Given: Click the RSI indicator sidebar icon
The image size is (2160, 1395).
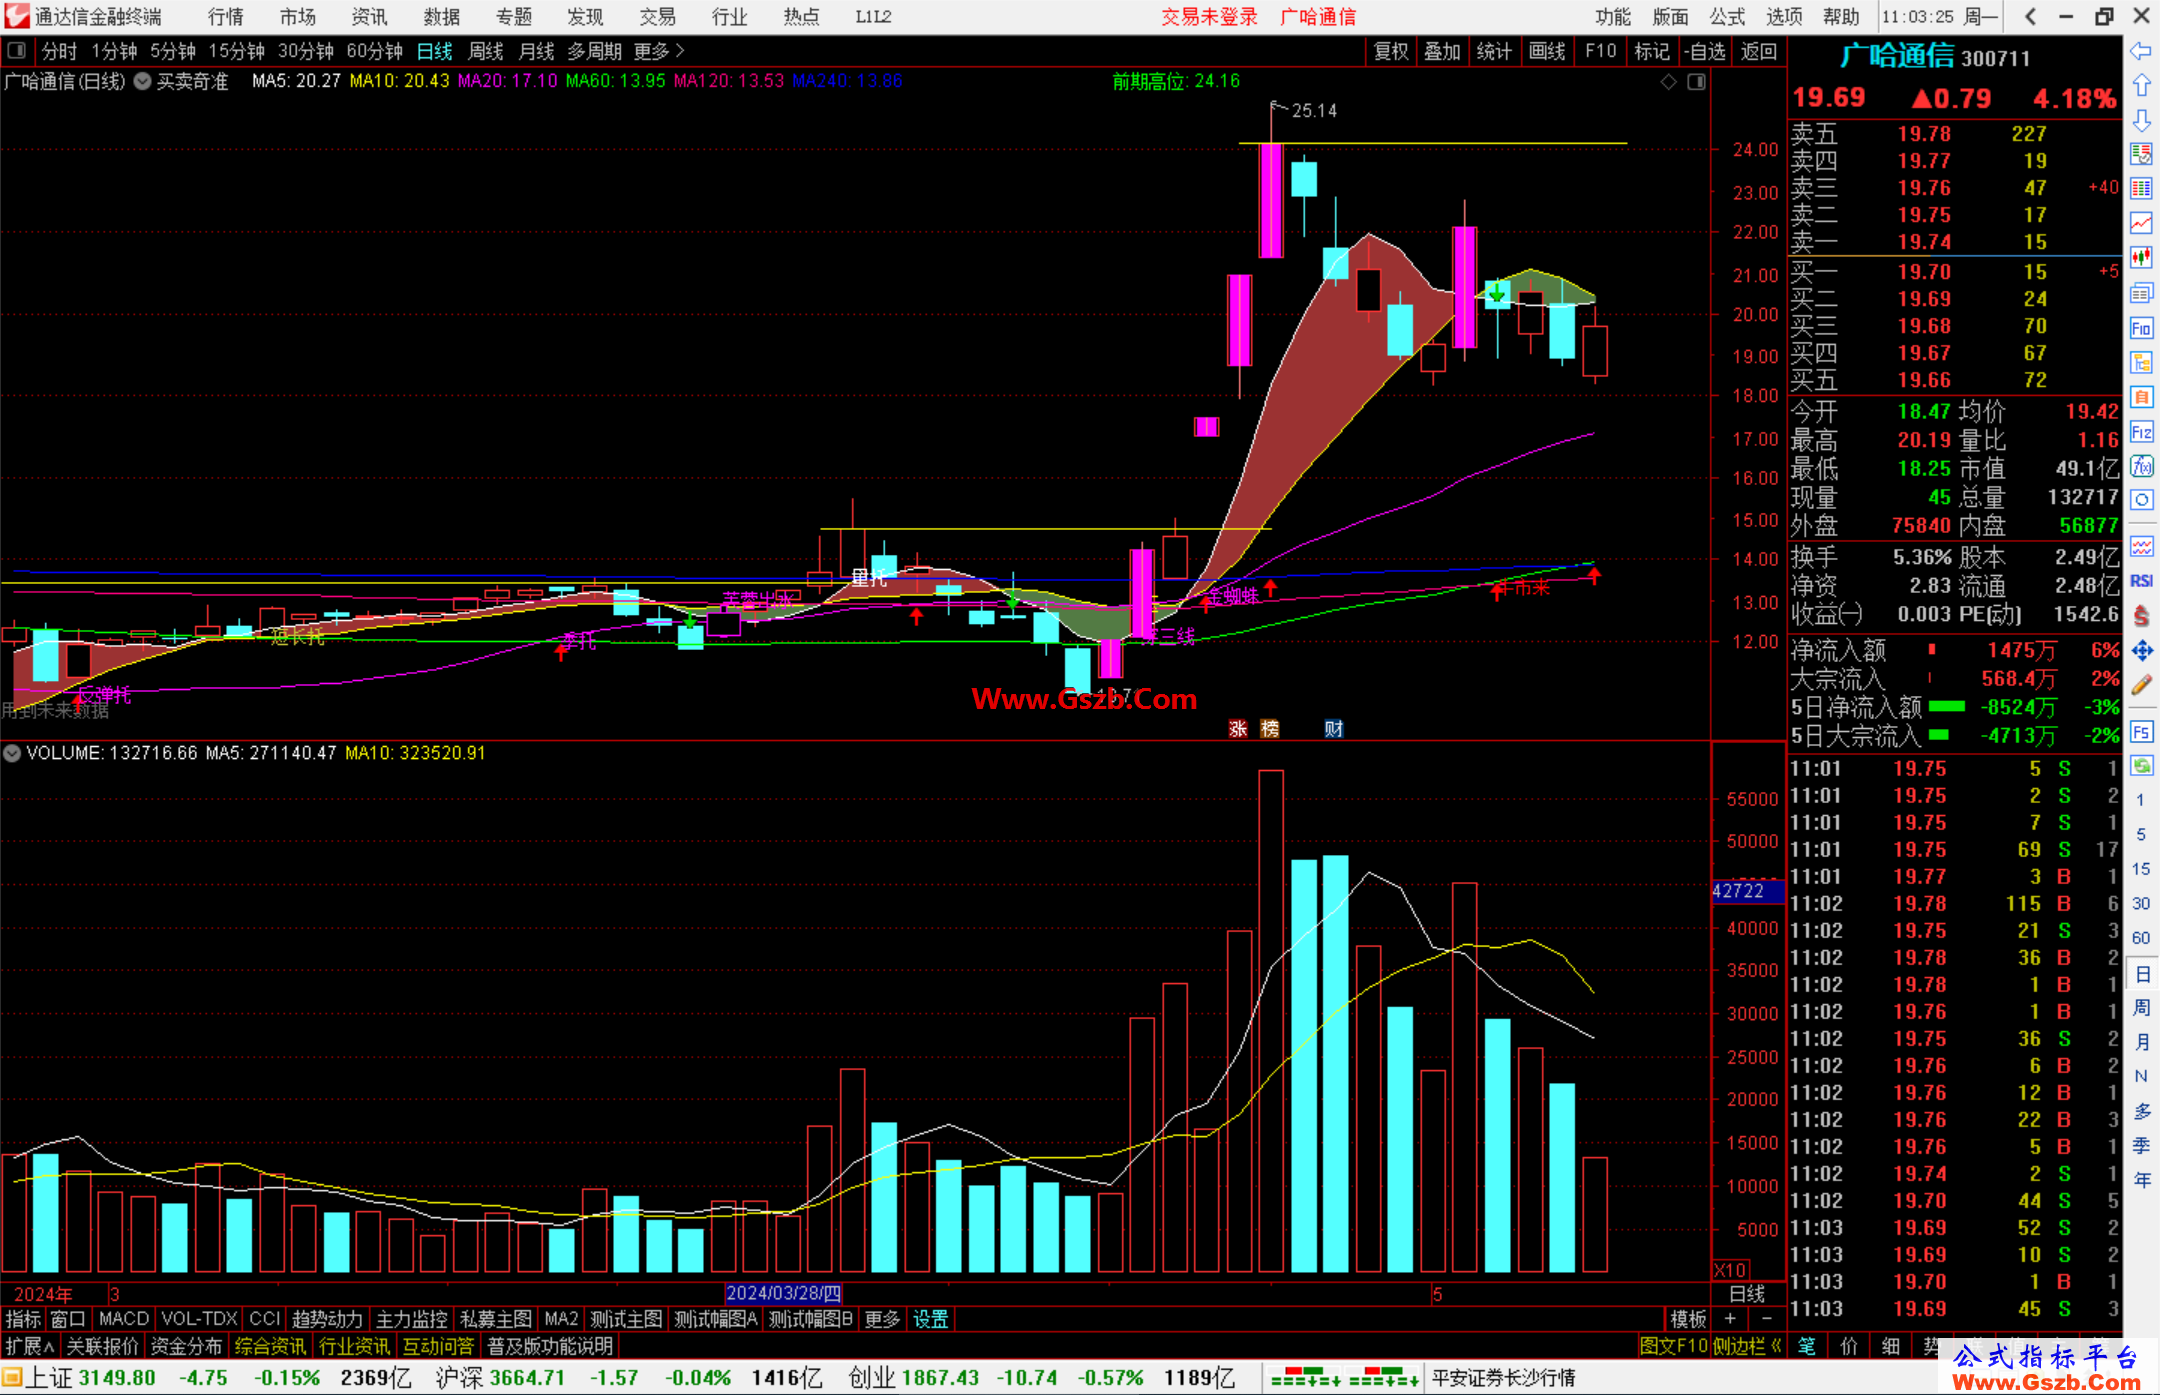Looking at the screenshot, I should 2141,581.
